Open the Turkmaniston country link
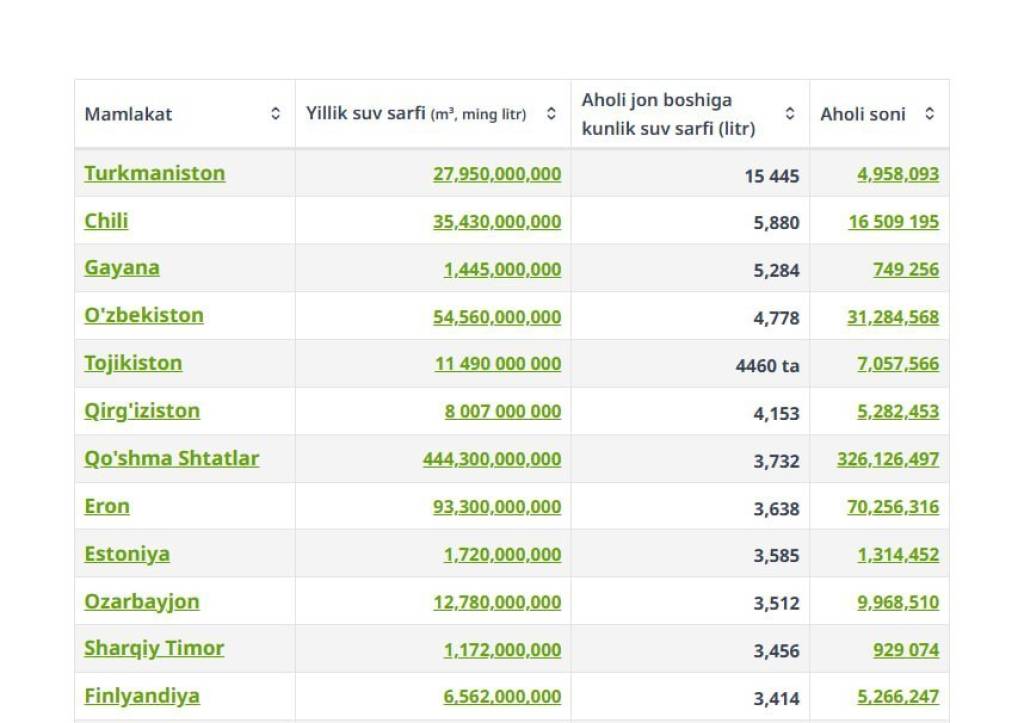The height and width of the screenshot is (723, 1024). pos(154,173)
